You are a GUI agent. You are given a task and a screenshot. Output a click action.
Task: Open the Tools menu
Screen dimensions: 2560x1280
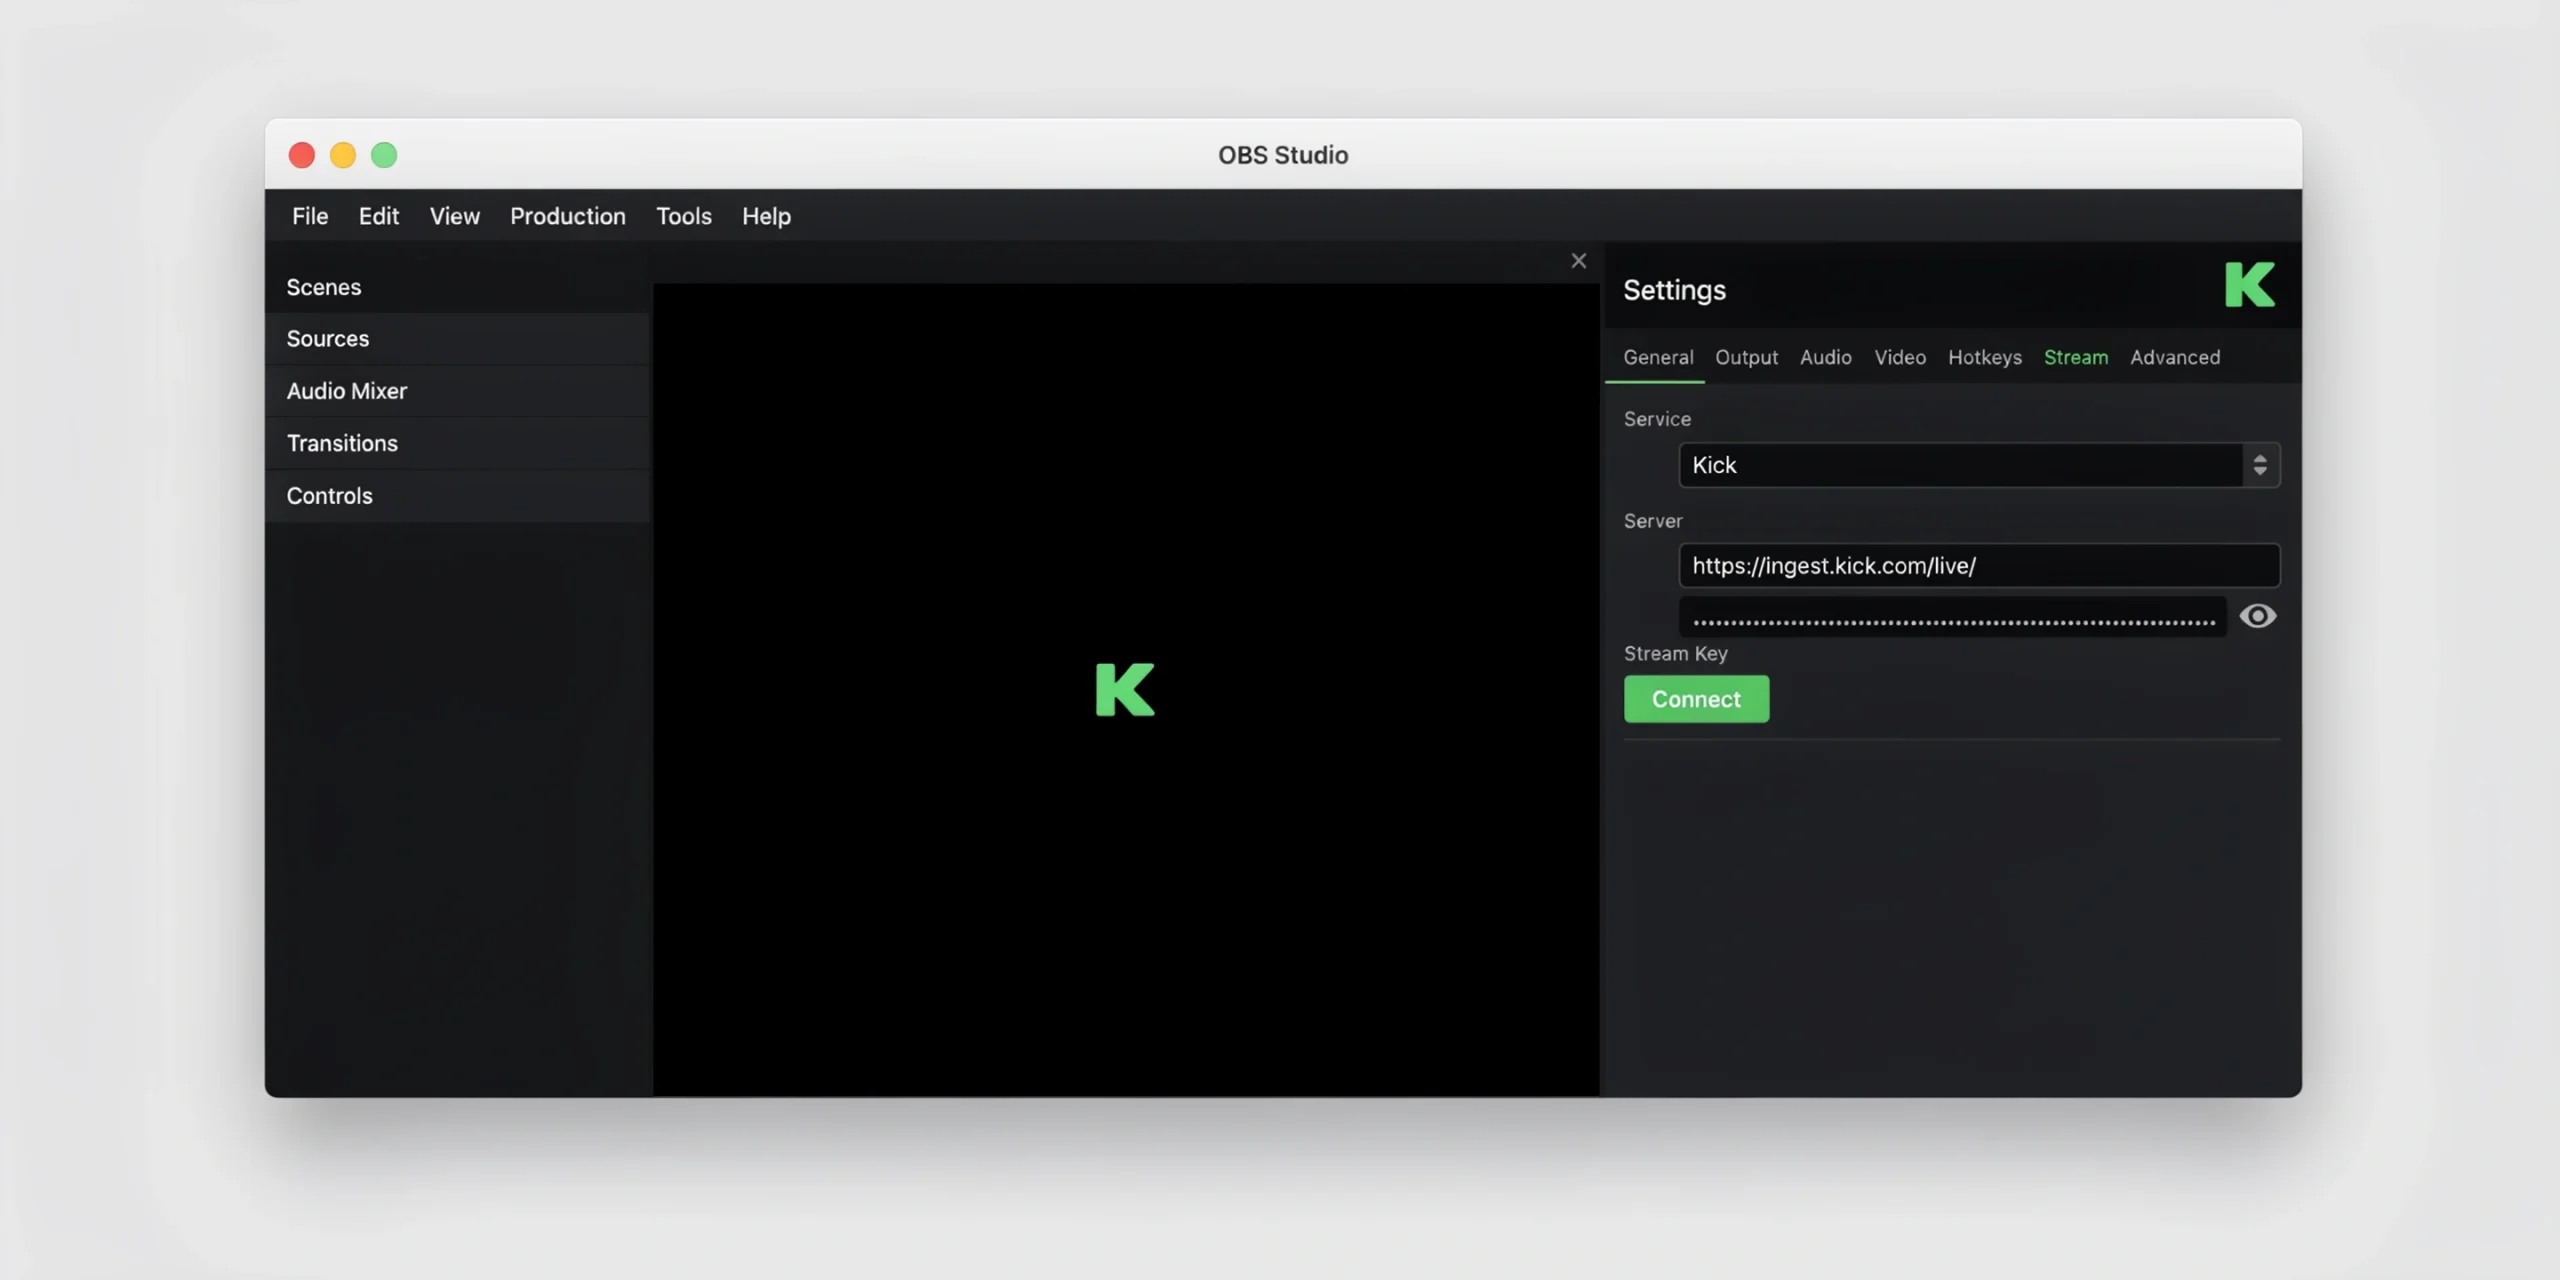pyautogui.click(x=684, y=216)
